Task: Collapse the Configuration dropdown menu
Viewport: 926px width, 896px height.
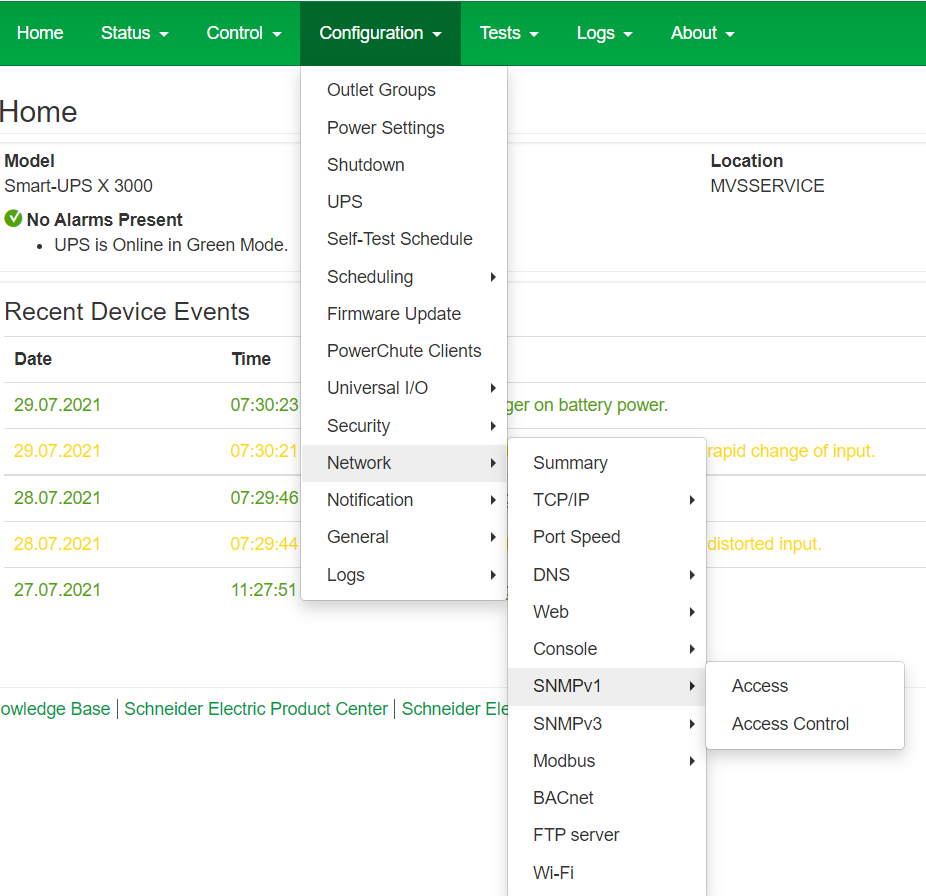Action: click(380, 33)
